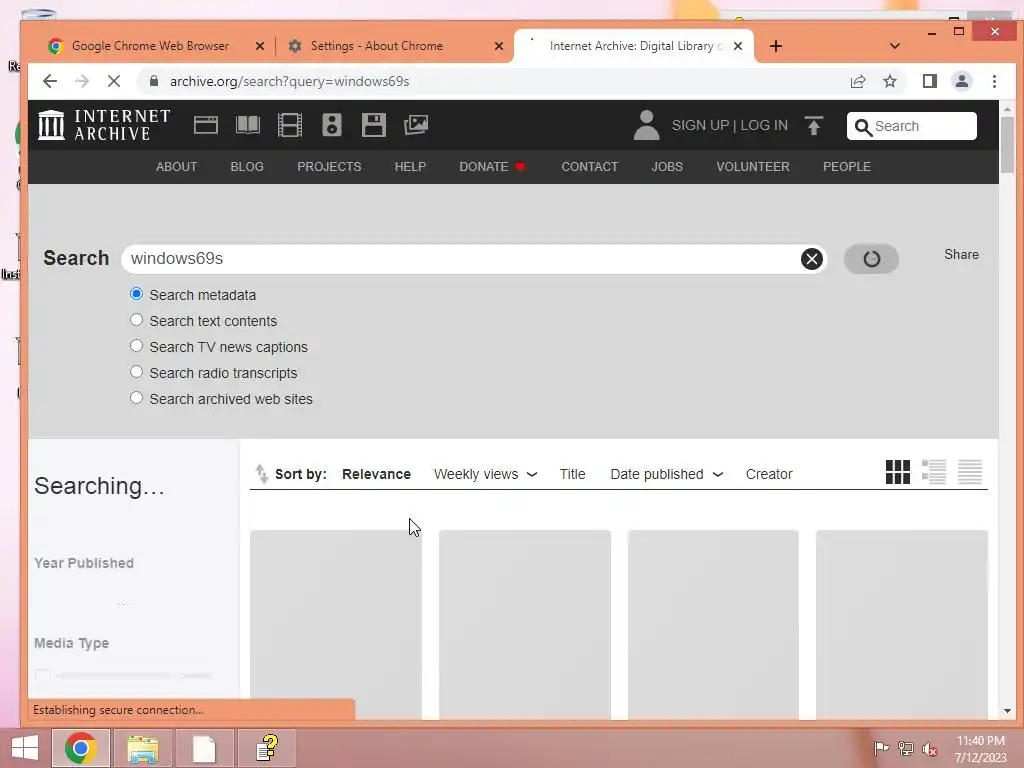1024x768 pixels.
Task: Click the Chrome address bar URL
Action: (289, 81)
